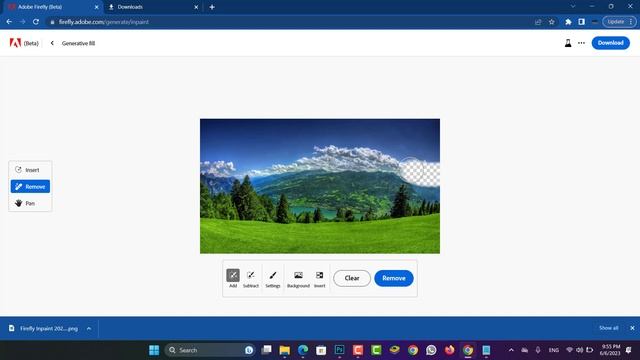Click the blue Remove button under the image
Viewport: 640px width, 360px height.
(394, 278)
